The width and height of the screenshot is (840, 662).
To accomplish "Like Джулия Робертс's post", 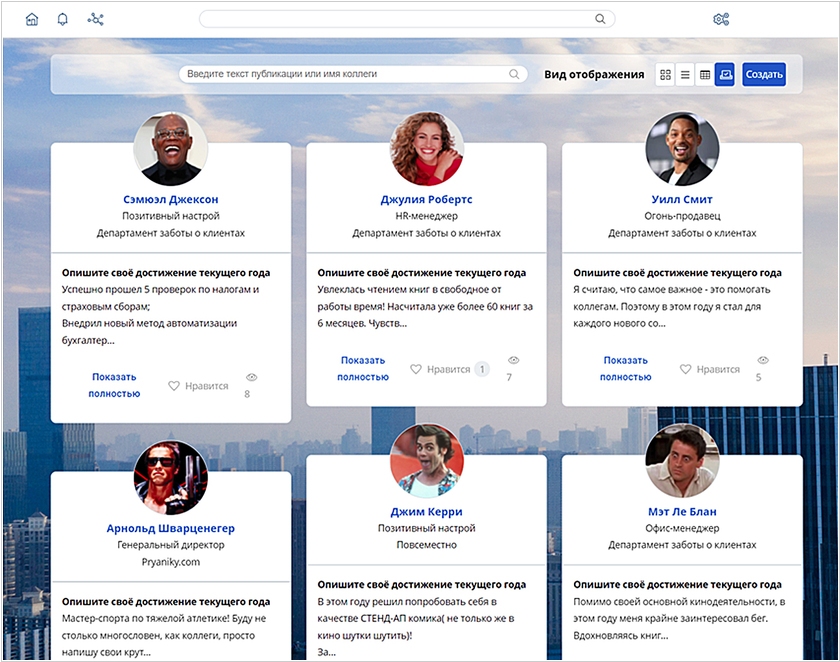I will point(440,369).
